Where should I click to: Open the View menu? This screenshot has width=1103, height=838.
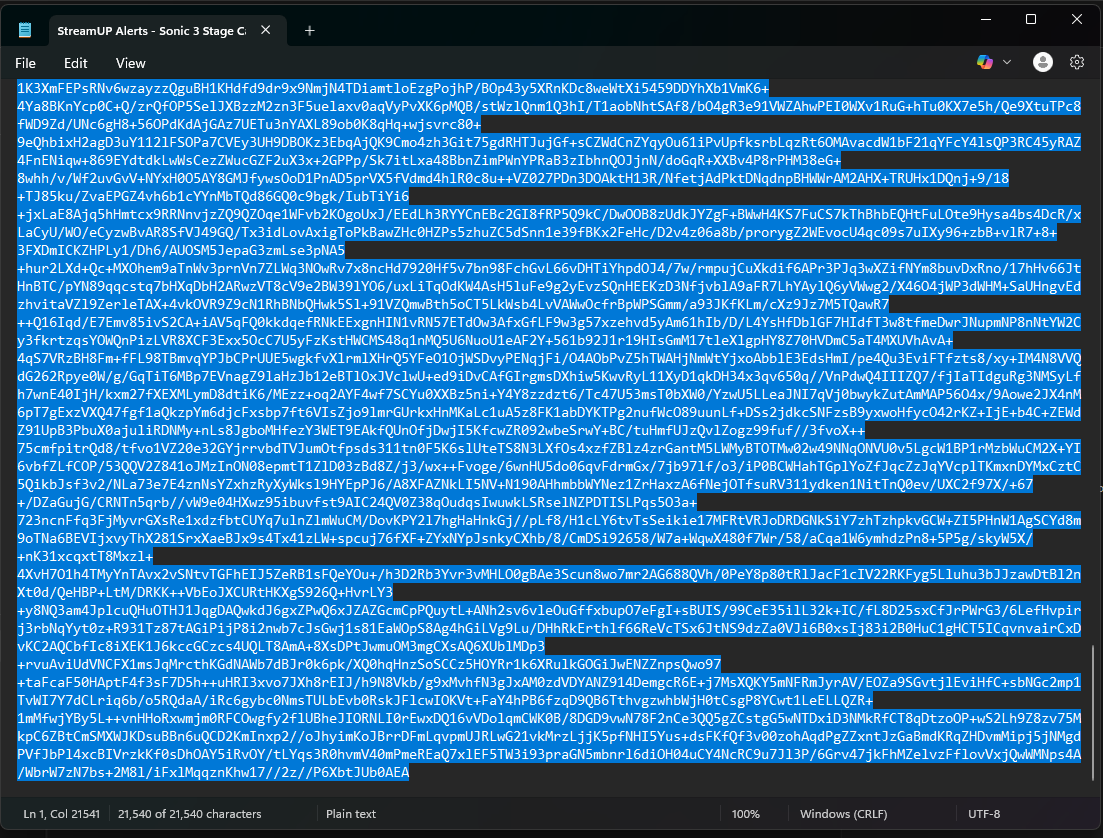pos(131,63)
